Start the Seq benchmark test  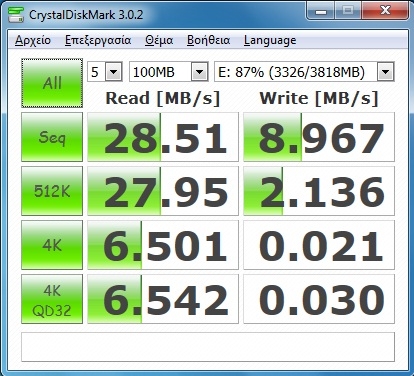pyautogui.click(x=52, y=137)
